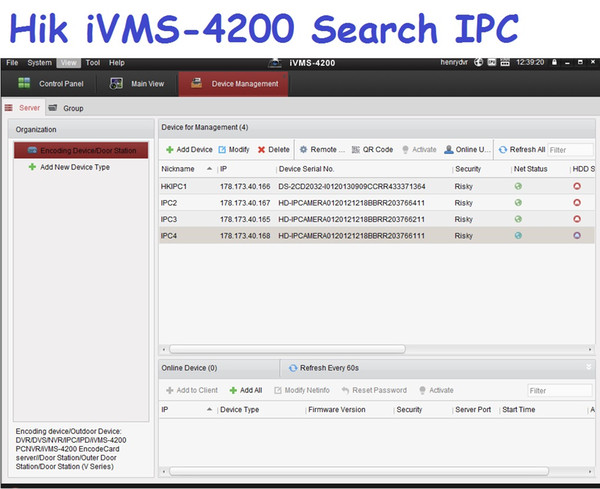Viewport: 600px width, 489px height.
Task: Click the IPC3 HDD status icon
Action: pyautogui.click(x=577, y=219)
